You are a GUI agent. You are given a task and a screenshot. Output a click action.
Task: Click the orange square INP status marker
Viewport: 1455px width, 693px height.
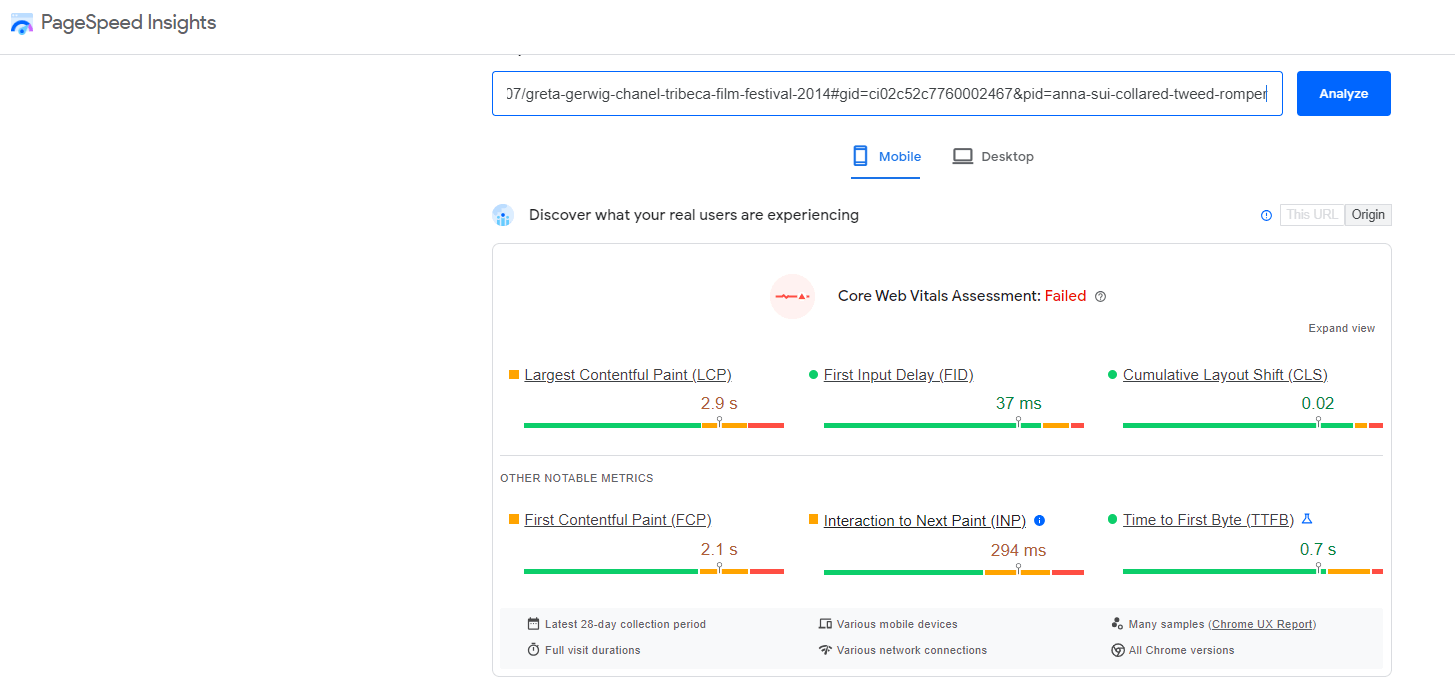[x=813, y=520]
